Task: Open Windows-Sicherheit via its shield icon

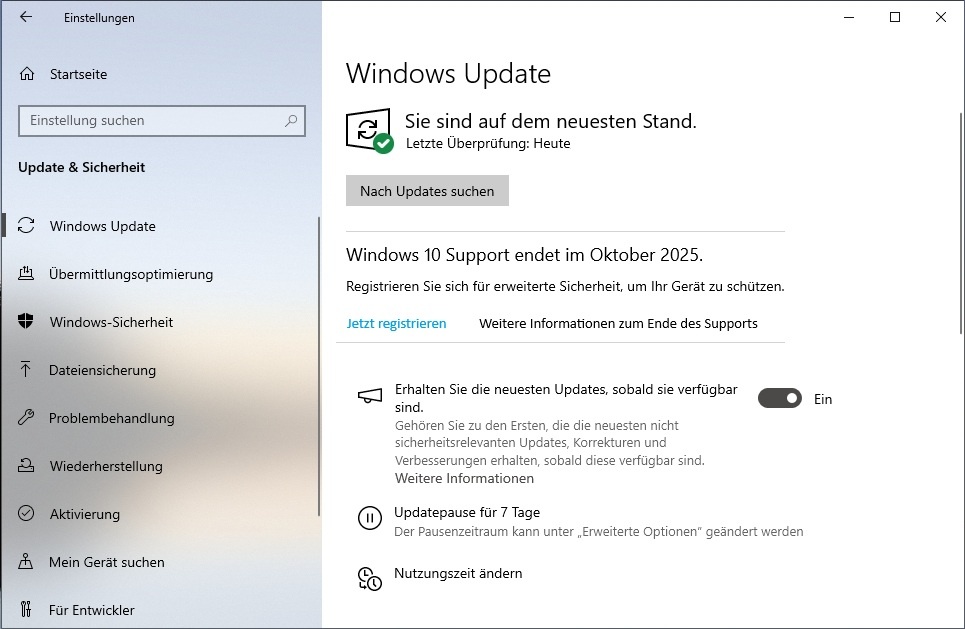Action: pyautogui.click(x=26, y=321)
